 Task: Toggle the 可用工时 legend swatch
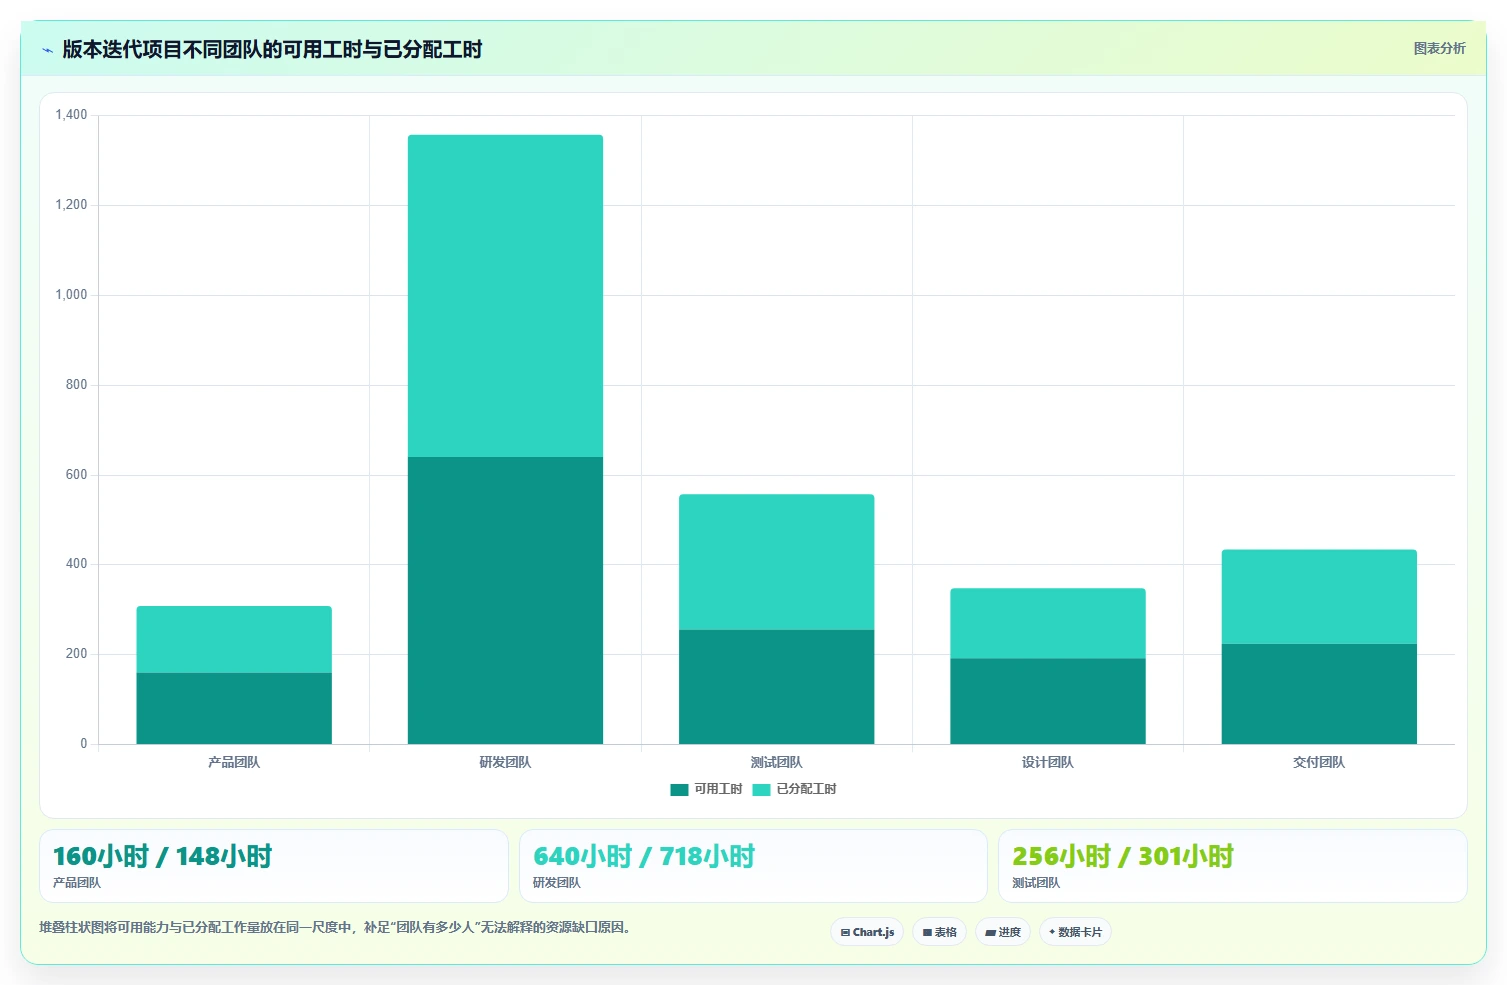(679, 790)
